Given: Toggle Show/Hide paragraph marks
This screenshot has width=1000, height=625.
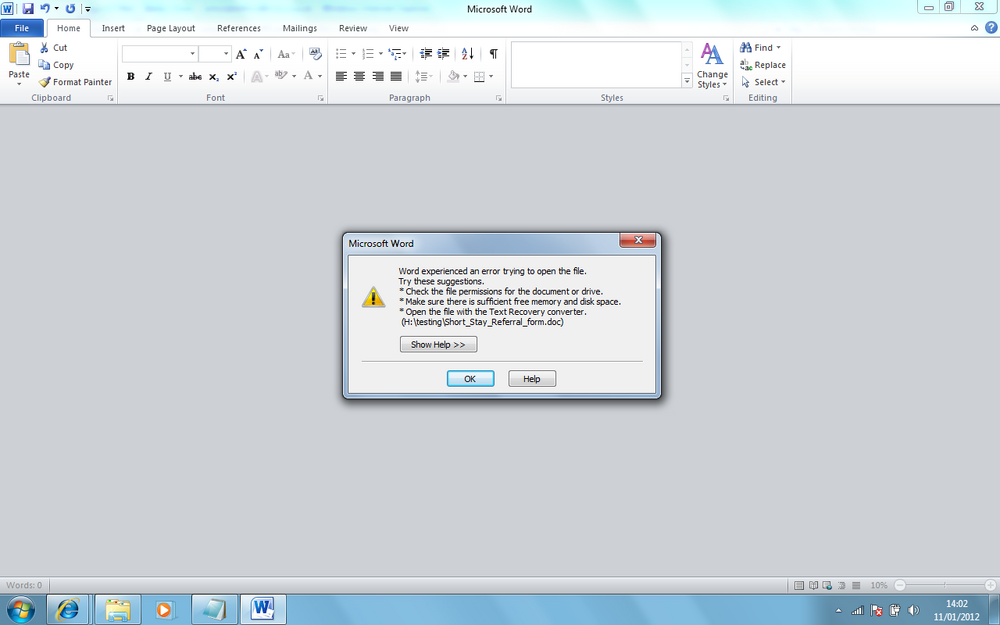Looking at the screenshot, I should coord(493,54).
